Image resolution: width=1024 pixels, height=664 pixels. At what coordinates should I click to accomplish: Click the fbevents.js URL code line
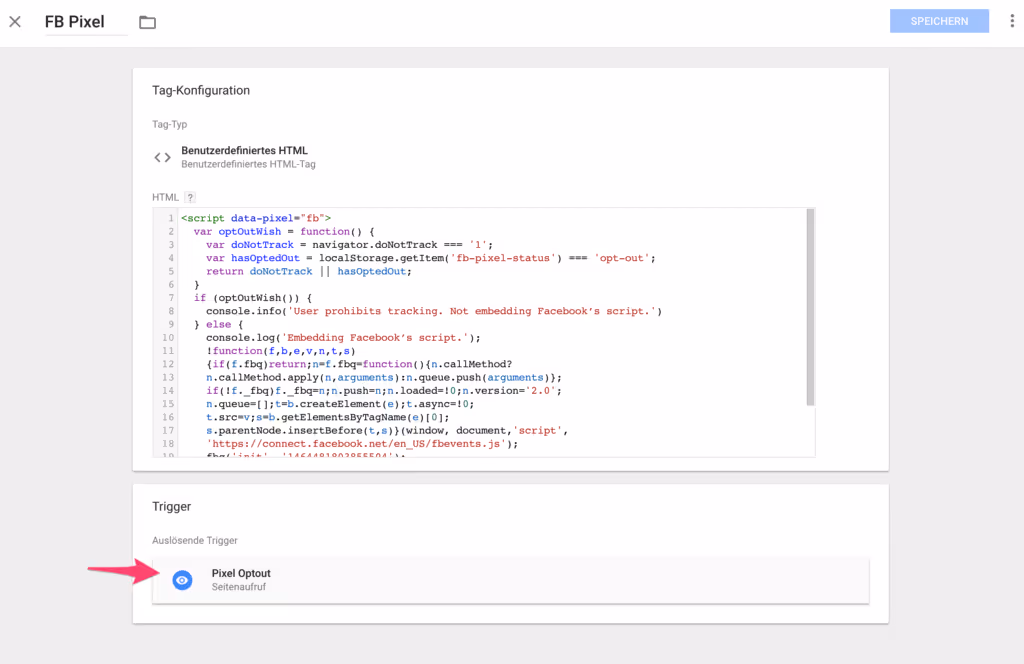[x=362, y=443]
